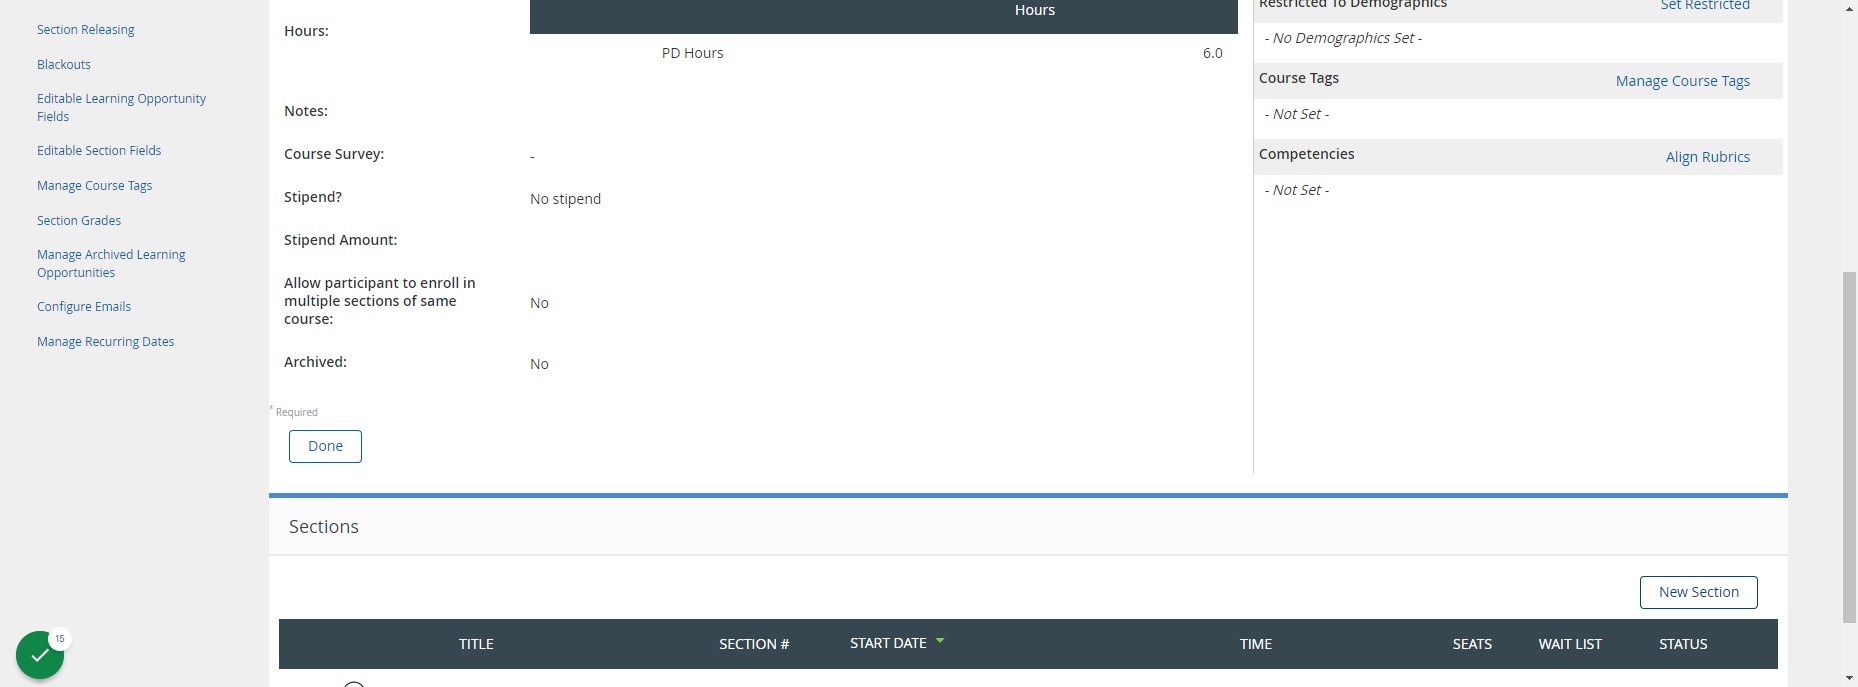
Task: Click the Hours table header
Action: (x=1034, y=10)
